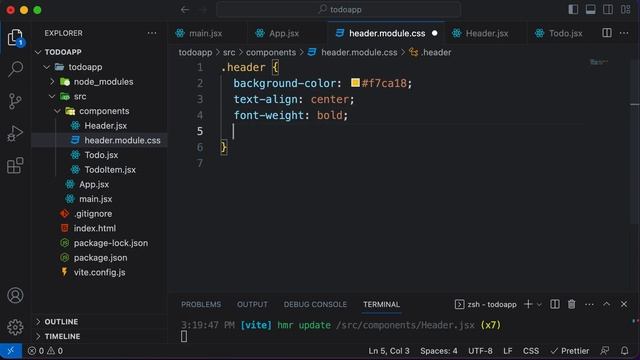Toggle the bottom panel layout button
Screen dimensions: 640x360
point(590,9)
